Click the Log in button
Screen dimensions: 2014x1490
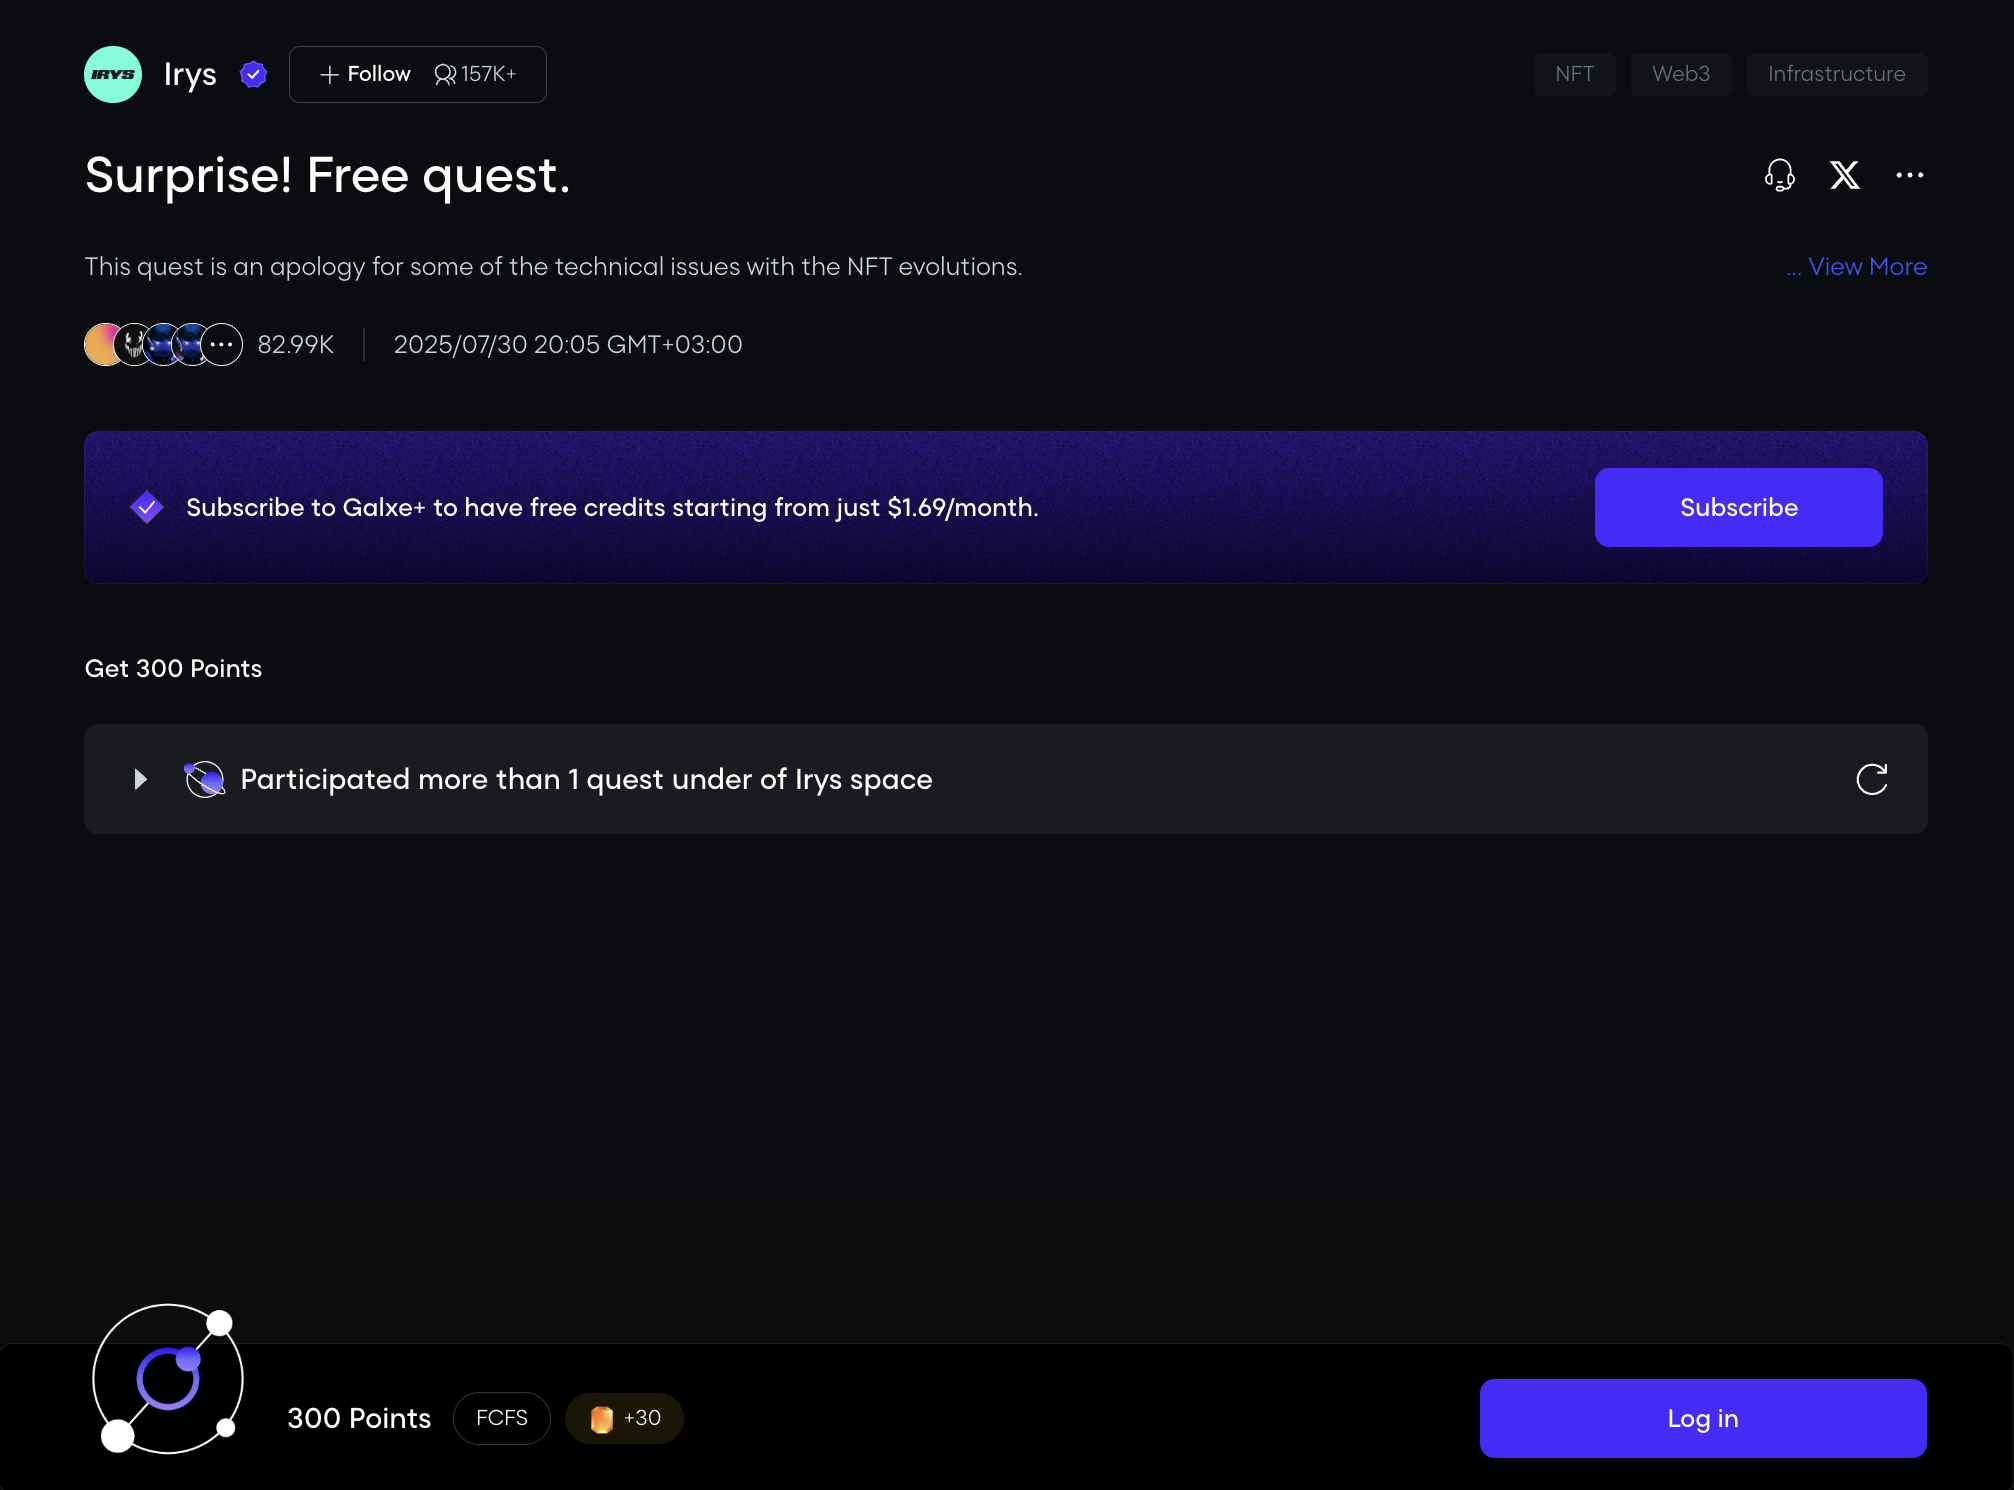pos(1702,1418)
